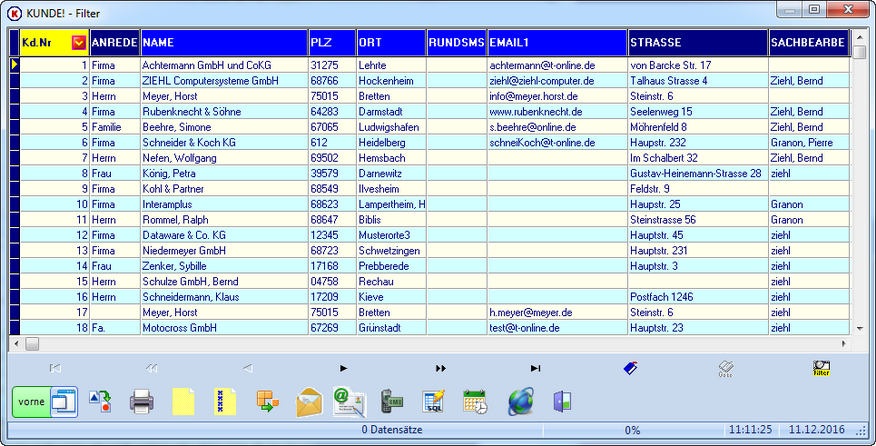Click the ANREDE column header
This screenshot has width=876, height=446.
coord(115,42)
